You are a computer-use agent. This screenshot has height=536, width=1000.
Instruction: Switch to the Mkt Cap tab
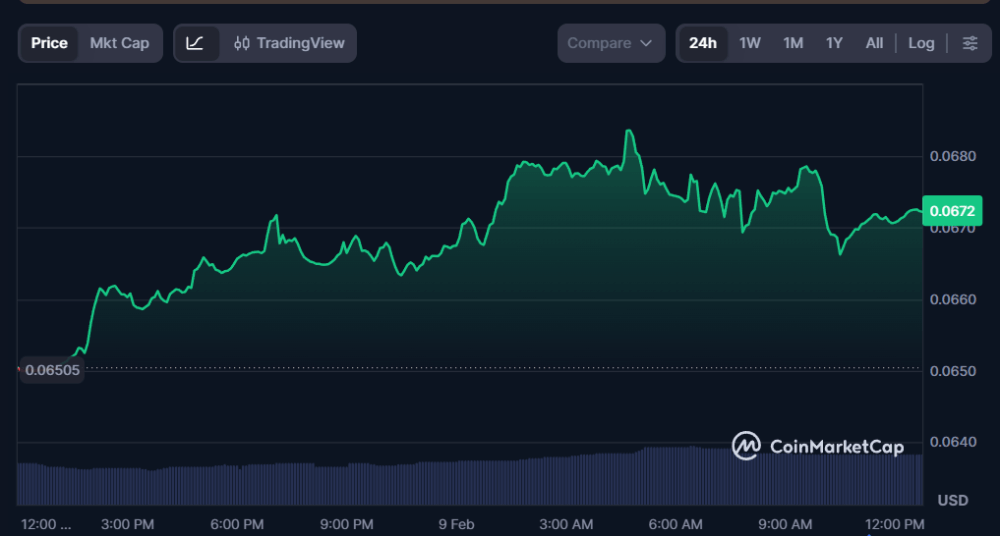click(119, 43)
